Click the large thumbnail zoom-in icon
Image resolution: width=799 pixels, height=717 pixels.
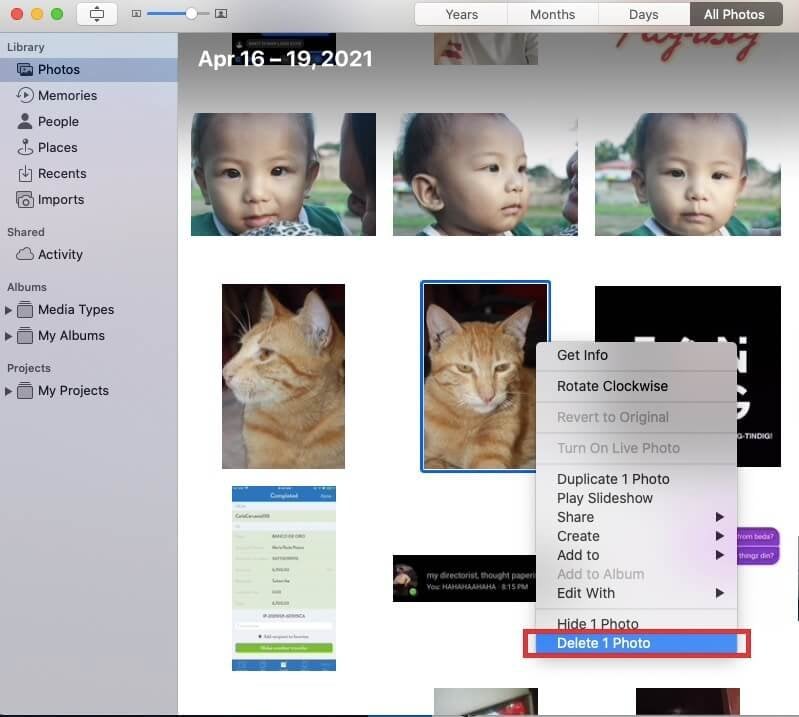[x=221, y=14]
